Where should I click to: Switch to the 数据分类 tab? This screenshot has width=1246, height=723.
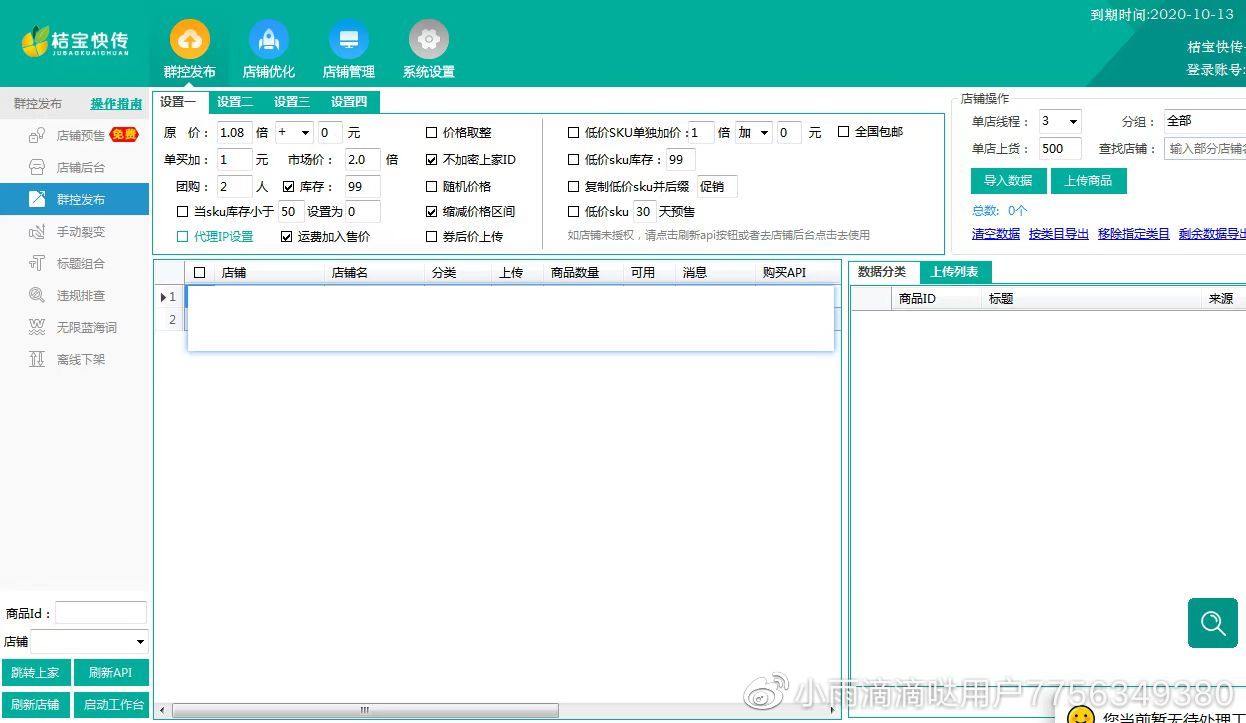(x=882, y=272)
